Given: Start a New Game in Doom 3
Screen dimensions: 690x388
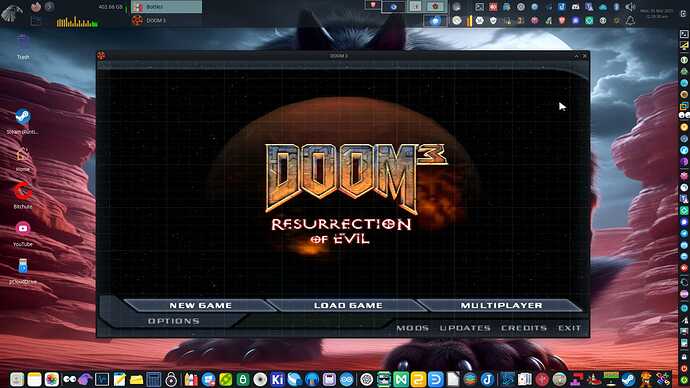Looking at the screenshot, I should pos(200,305).
